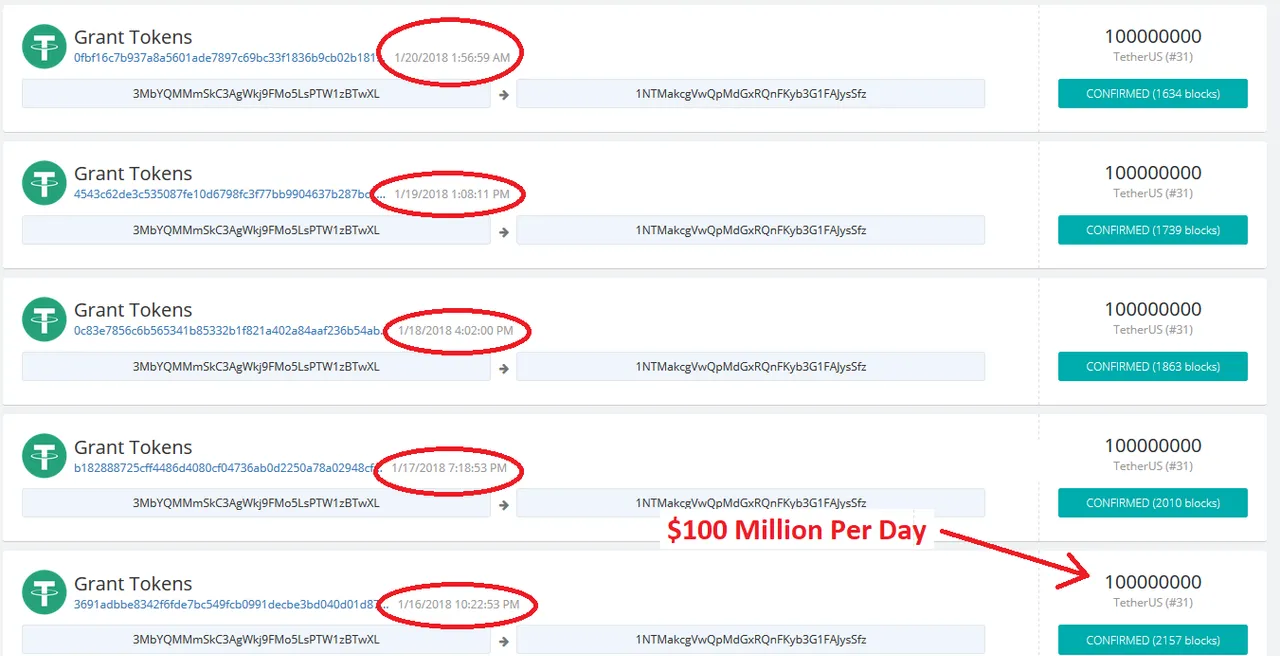Click the timestamp 1/20/2018 1:56:59 AM
The height and width of the screenshot is (656, 1280).
[452, 57]
